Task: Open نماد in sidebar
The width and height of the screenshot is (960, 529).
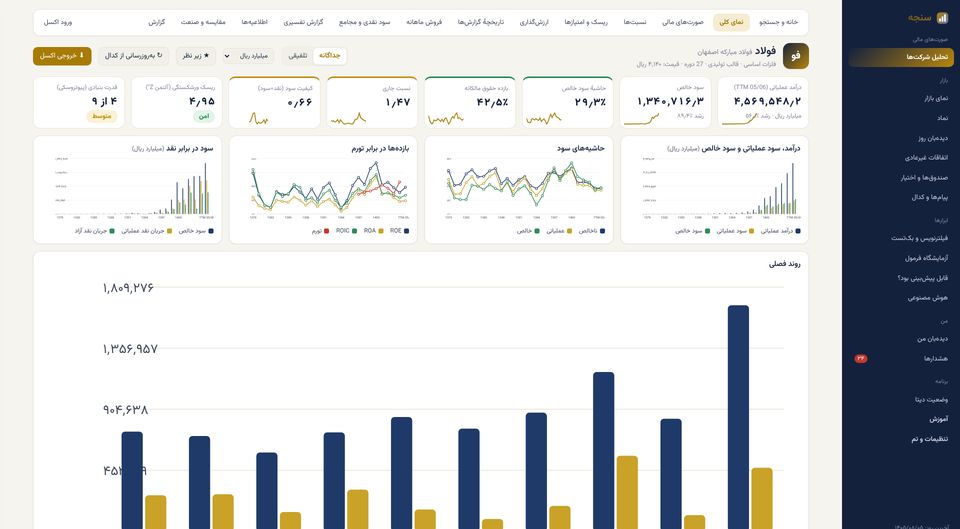Action: click(x=901, y=118)
